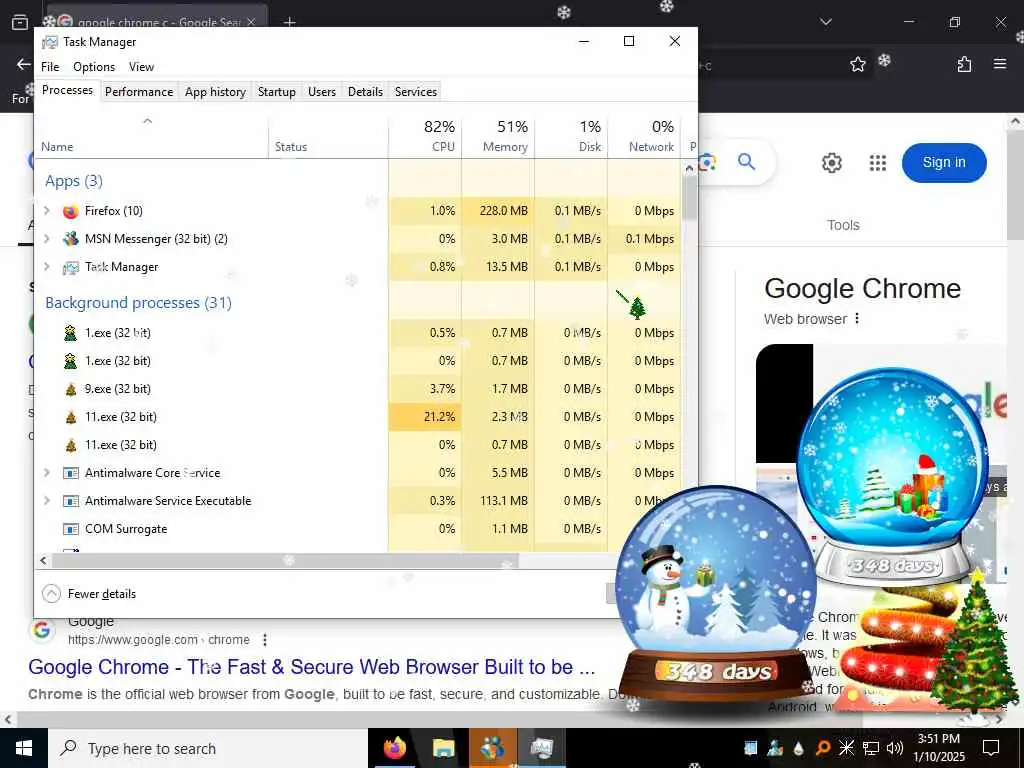
Task: Sort processes by the Name column header
Action: click(152, 136)
